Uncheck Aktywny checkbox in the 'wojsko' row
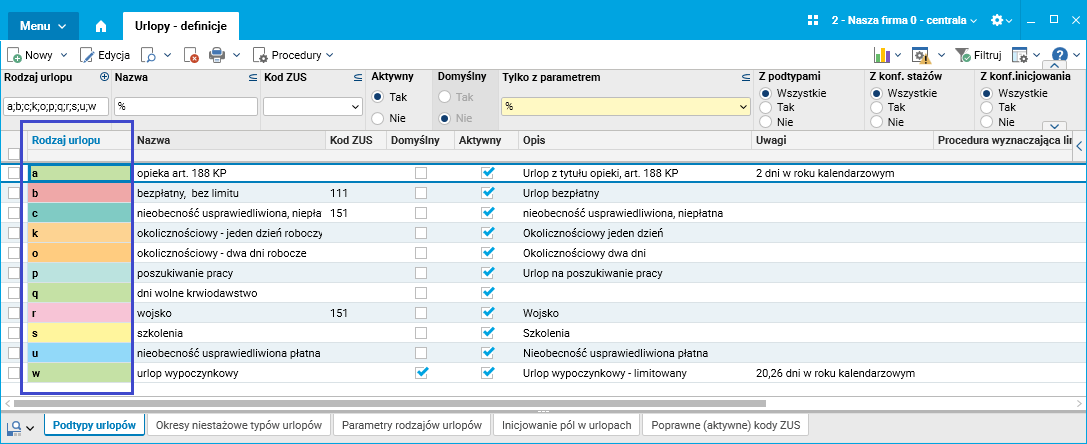Viewport: 1087px width, 444px height. 488,313
